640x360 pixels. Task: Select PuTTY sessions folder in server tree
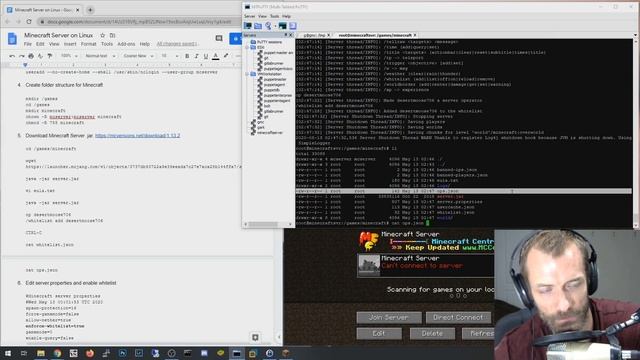click(x=269, y=42)
